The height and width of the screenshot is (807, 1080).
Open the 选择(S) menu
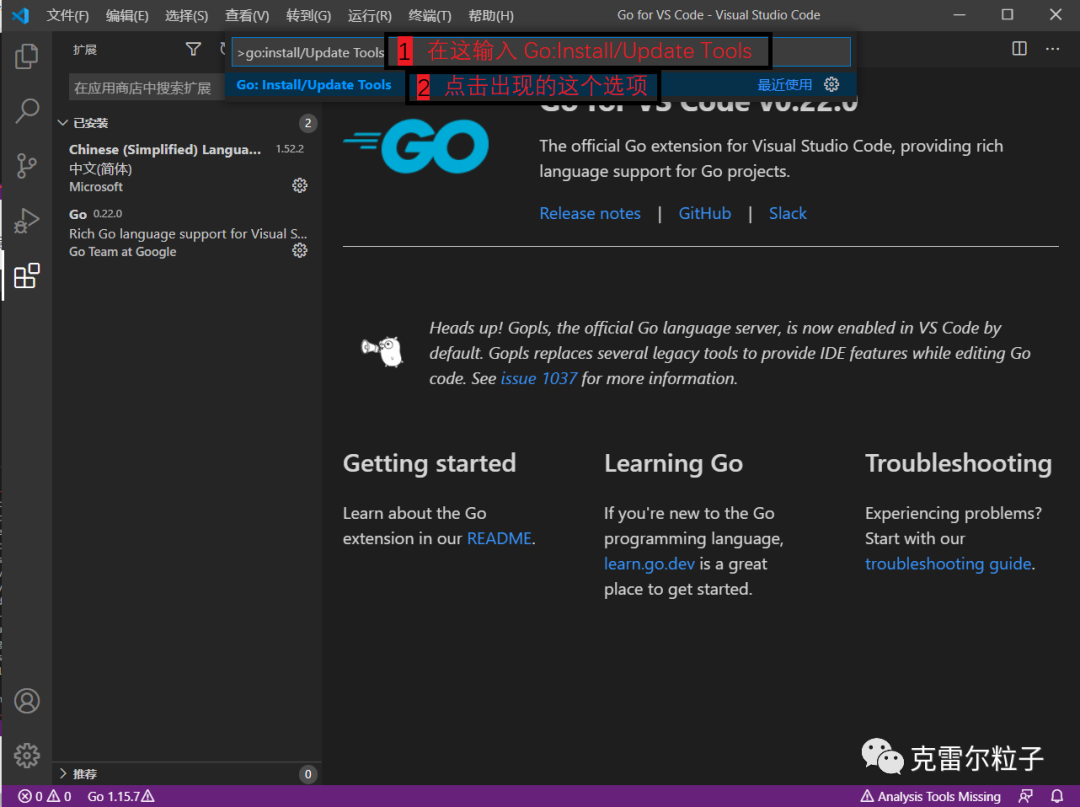(186, 15)
